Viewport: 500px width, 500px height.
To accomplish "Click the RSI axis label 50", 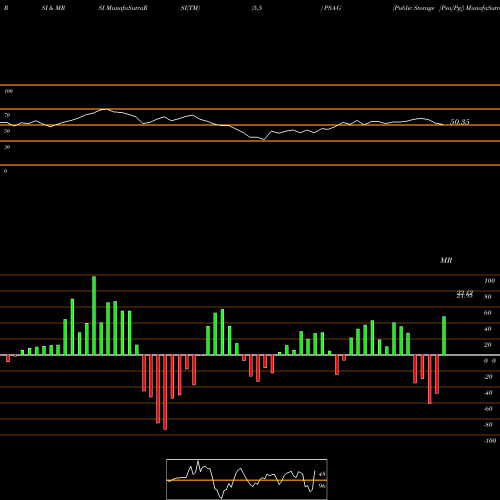I will coord(7,131).
